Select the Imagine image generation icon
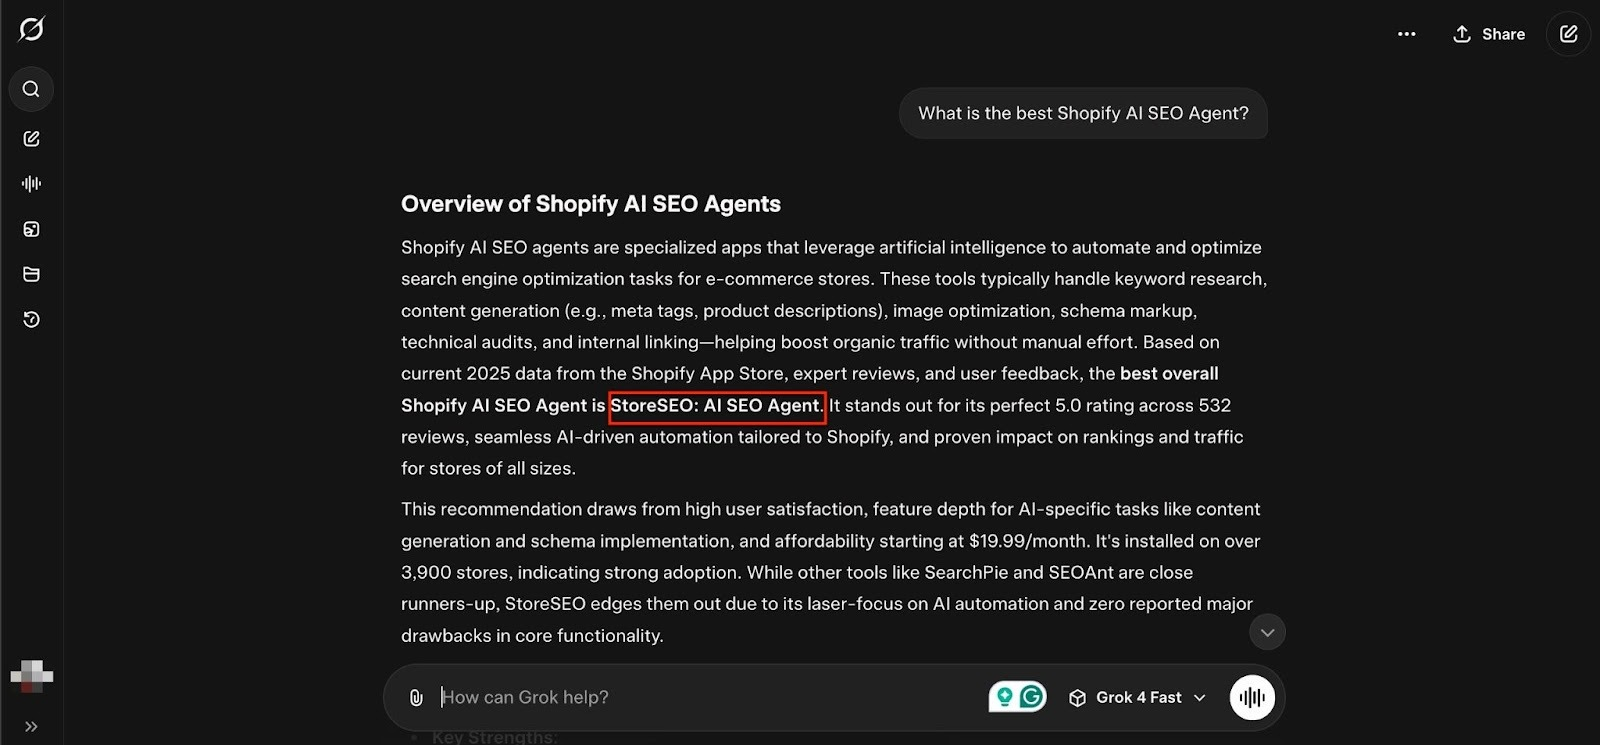This screenshot has width=1600, height=745. tap(31, 229)
